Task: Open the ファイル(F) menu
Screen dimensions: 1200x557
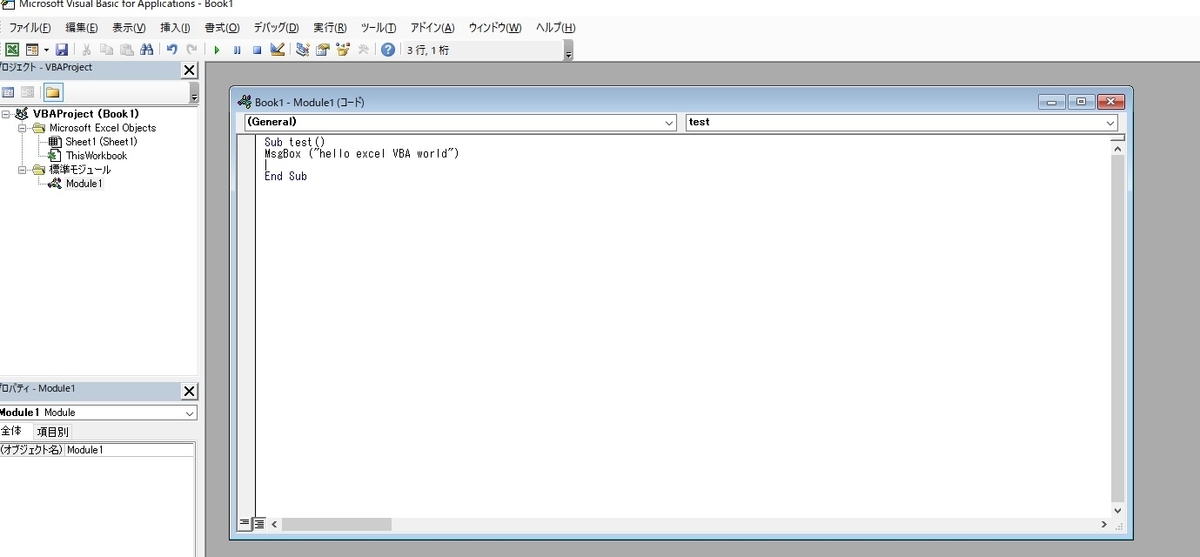Action: 29,28
